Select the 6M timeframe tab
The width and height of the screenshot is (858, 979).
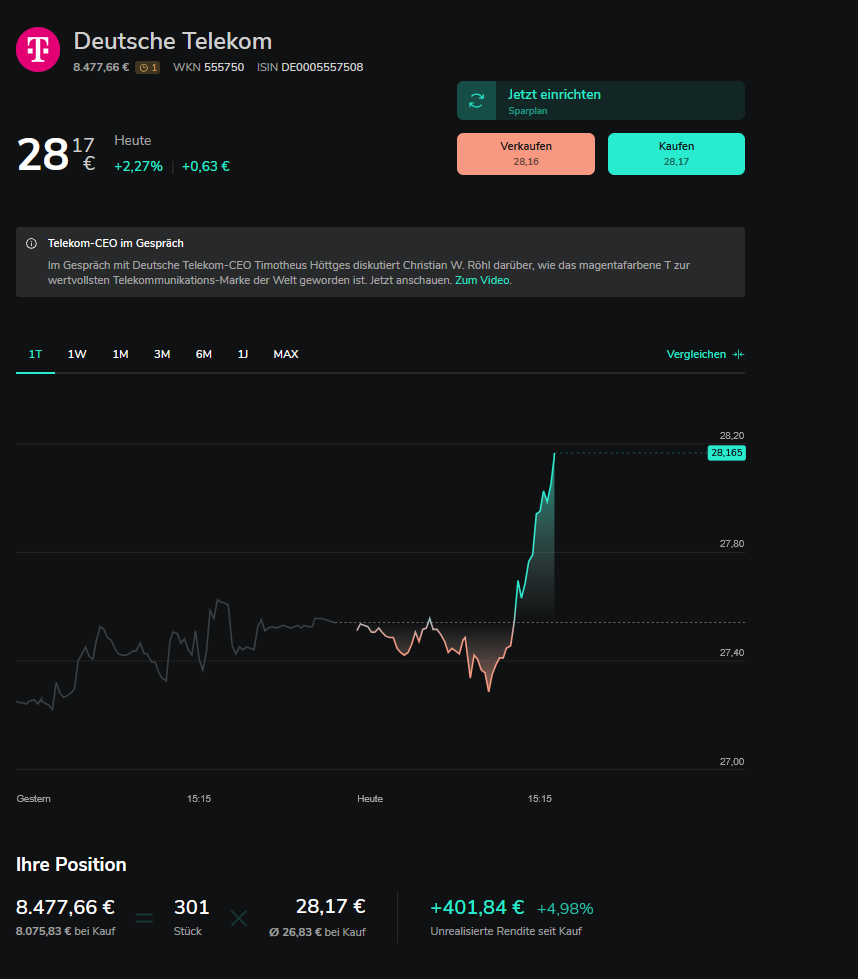coord(204,354)
